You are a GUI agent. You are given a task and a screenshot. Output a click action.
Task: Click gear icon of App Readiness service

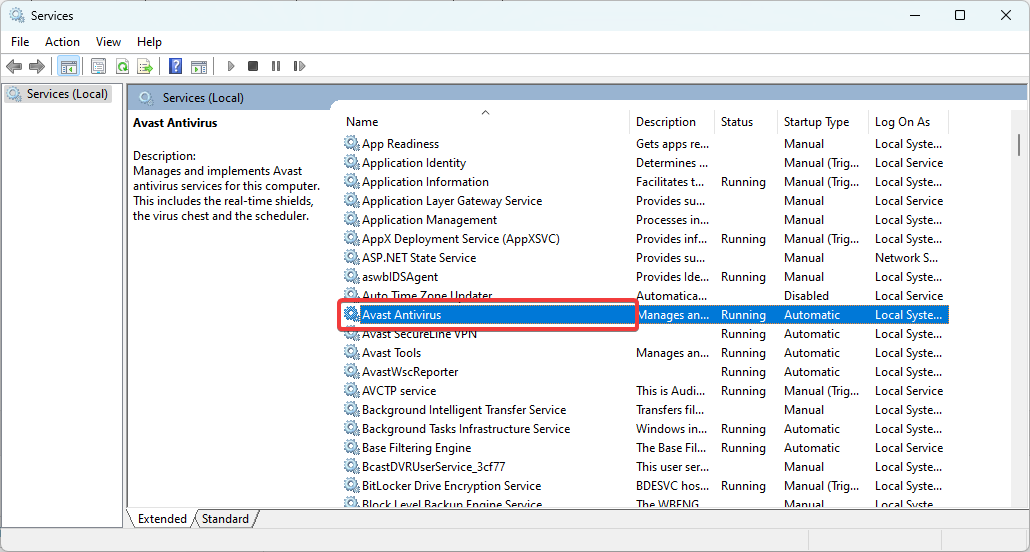pos(352,143)
